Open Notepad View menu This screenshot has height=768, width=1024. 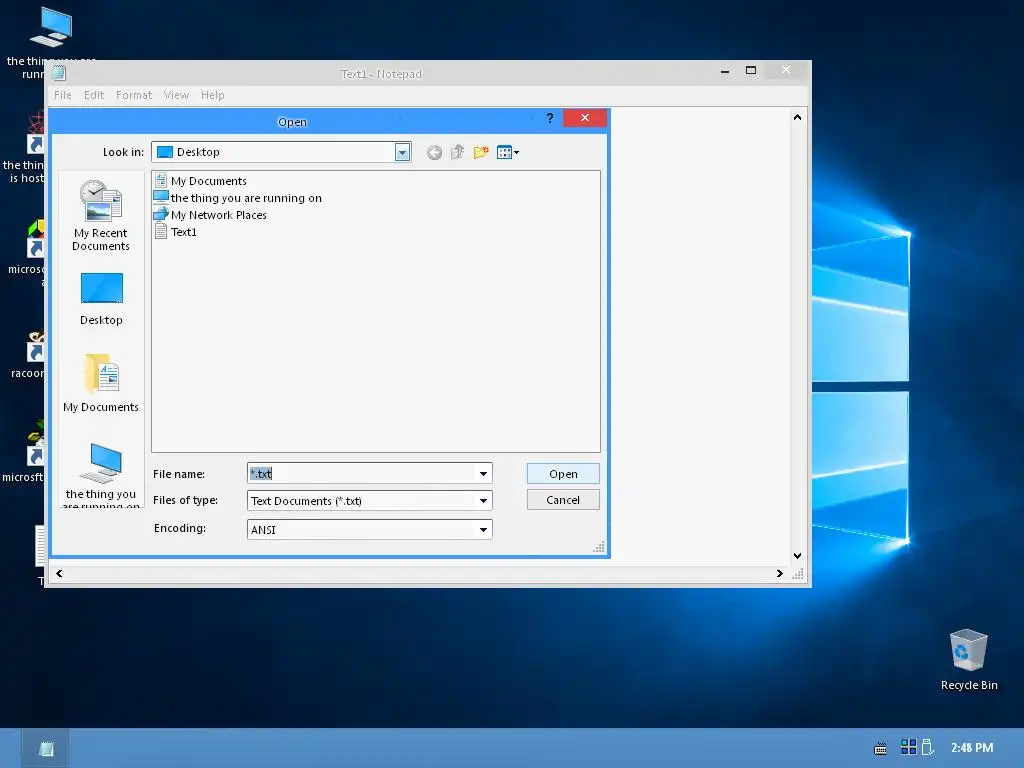point(176,95)
